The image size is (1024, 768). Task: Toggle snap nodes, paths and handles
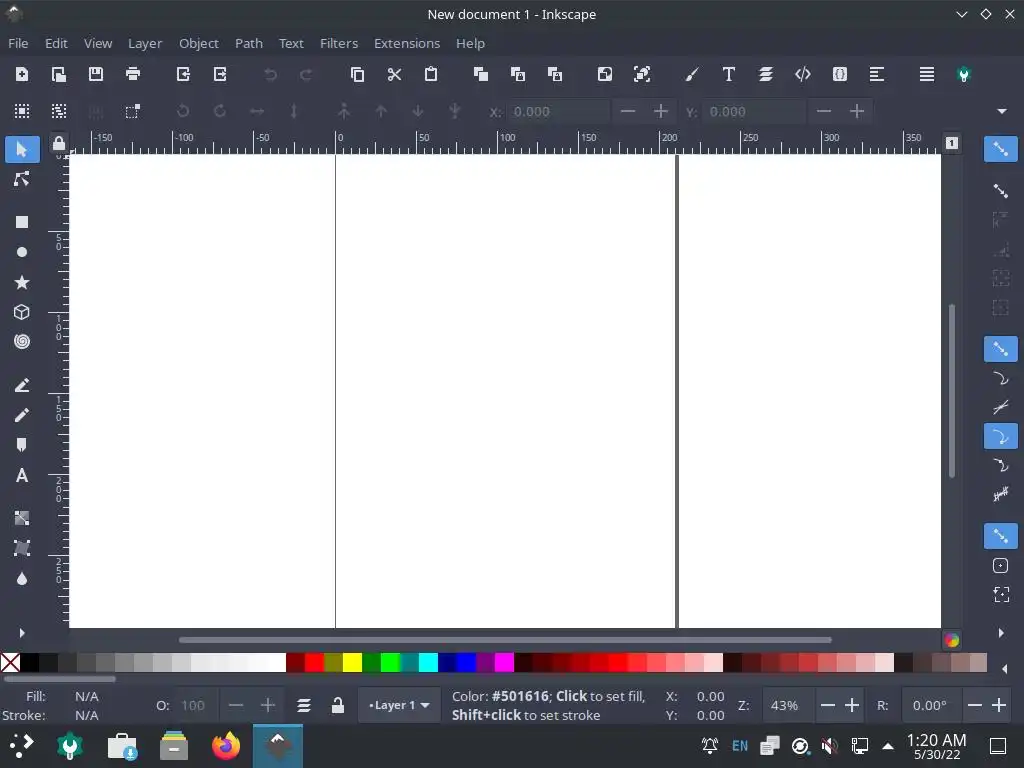pos(1000,349)
